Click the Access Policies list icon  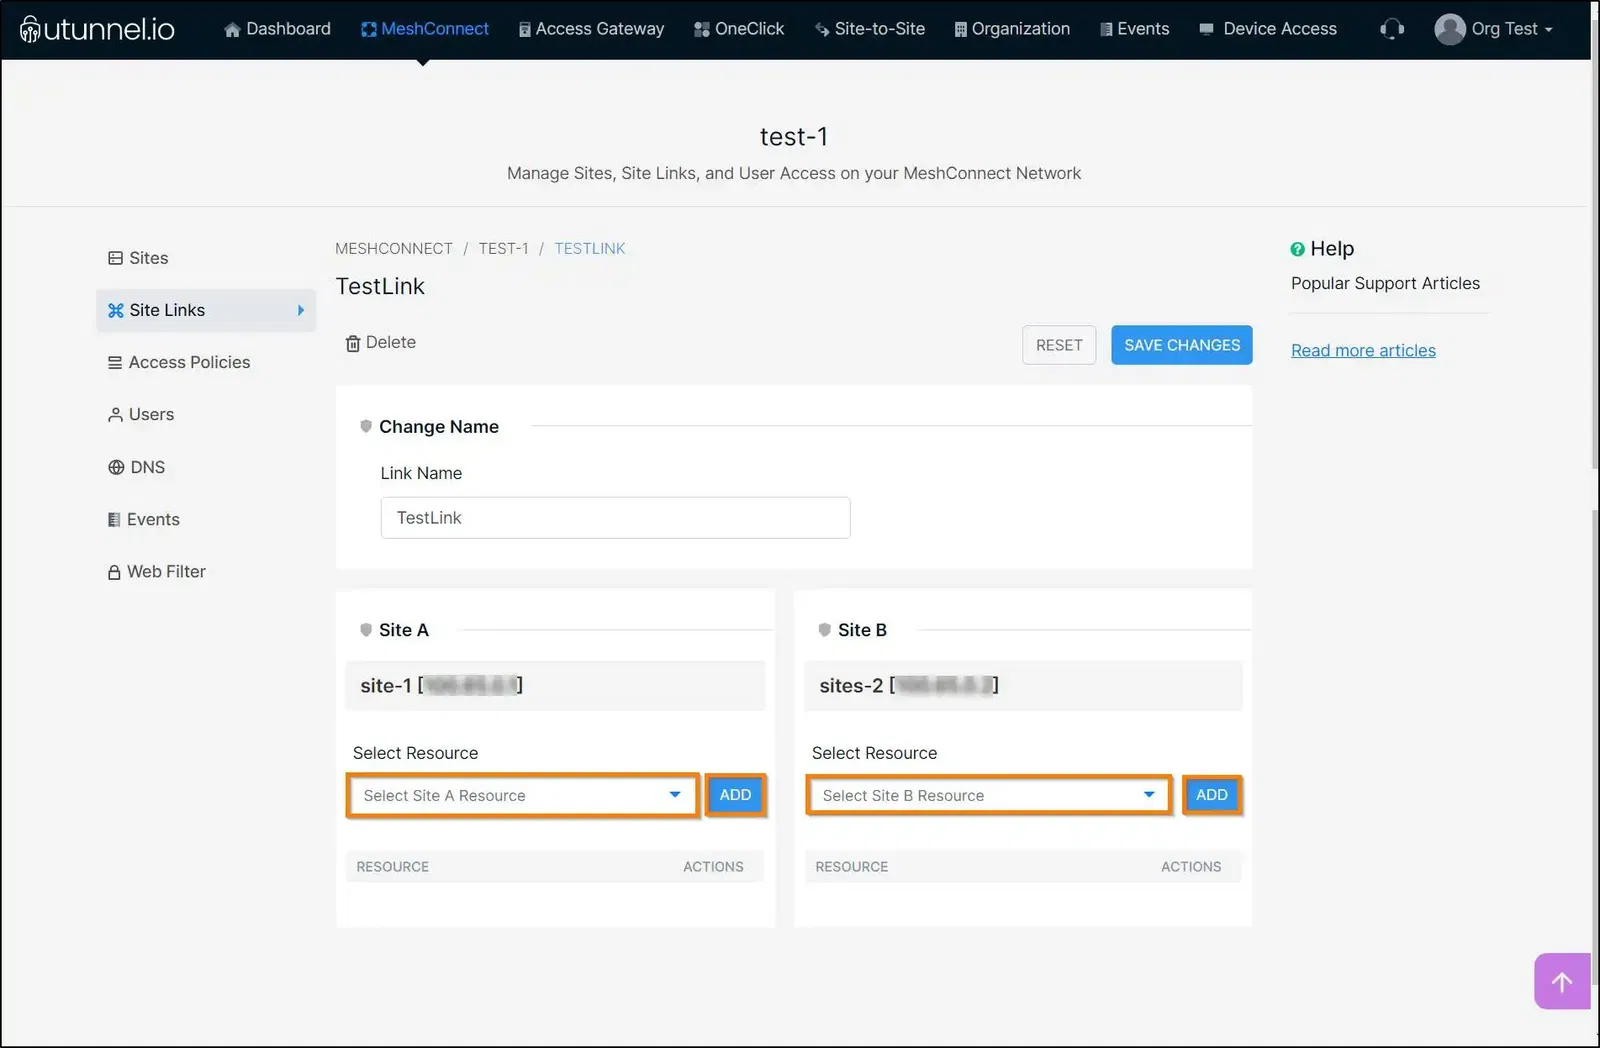click(115, 362)
